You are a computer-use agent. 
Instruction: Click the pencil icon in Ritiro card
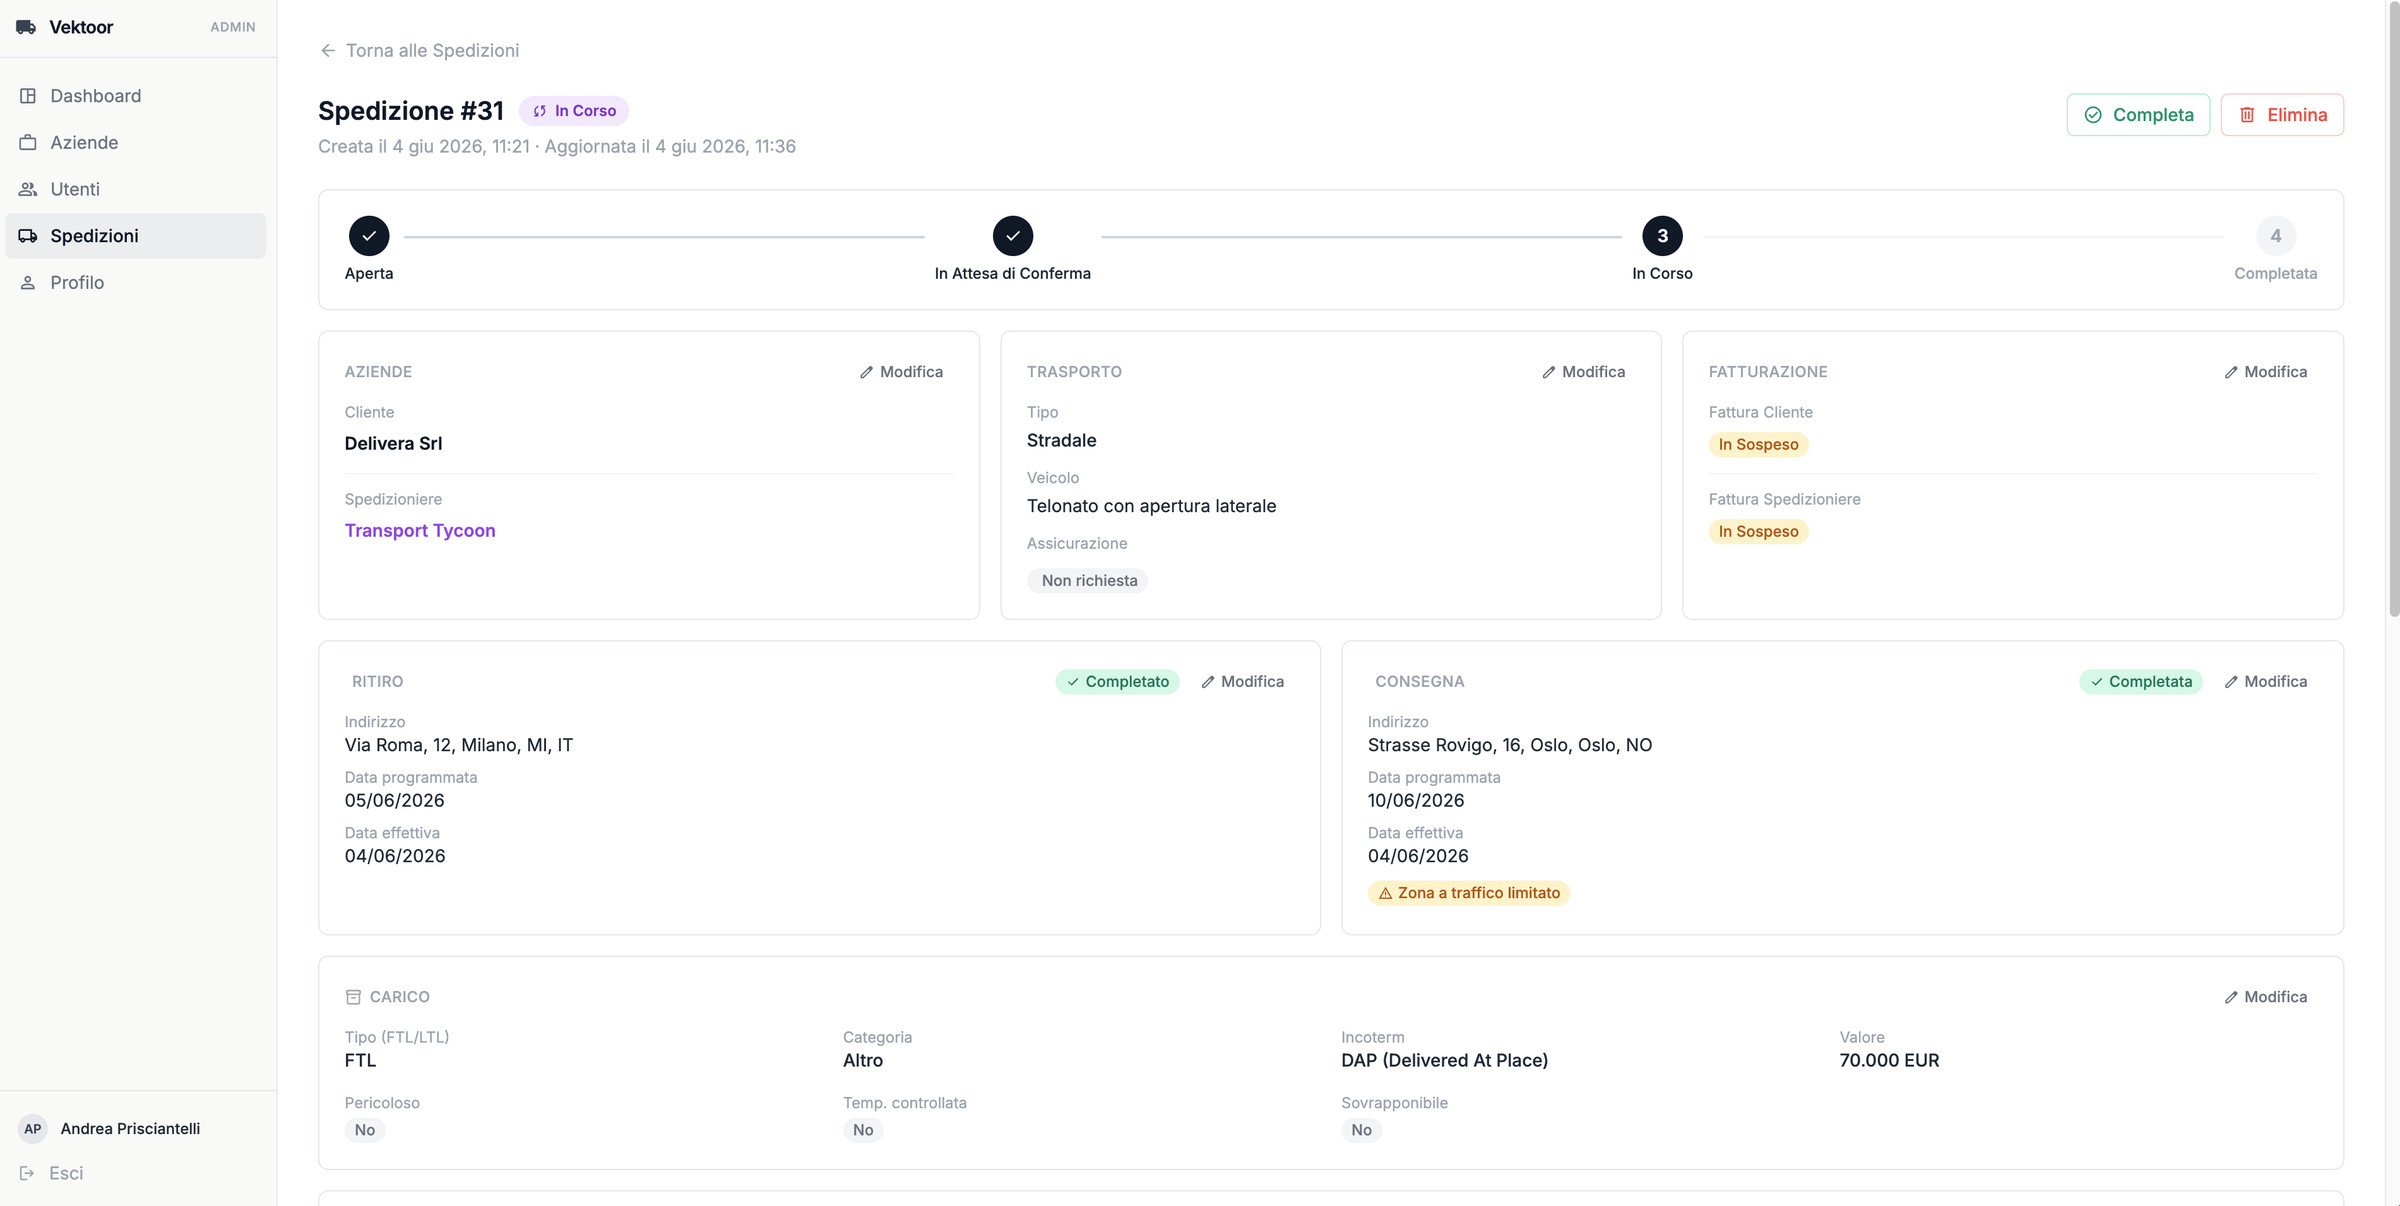click(1208, 682)
